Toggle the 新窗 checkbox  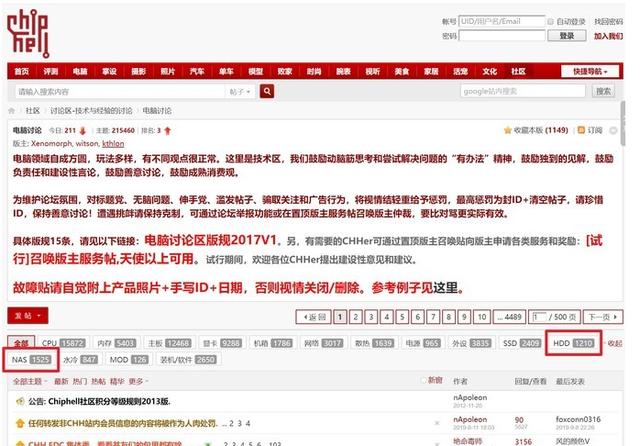[424, 380]
